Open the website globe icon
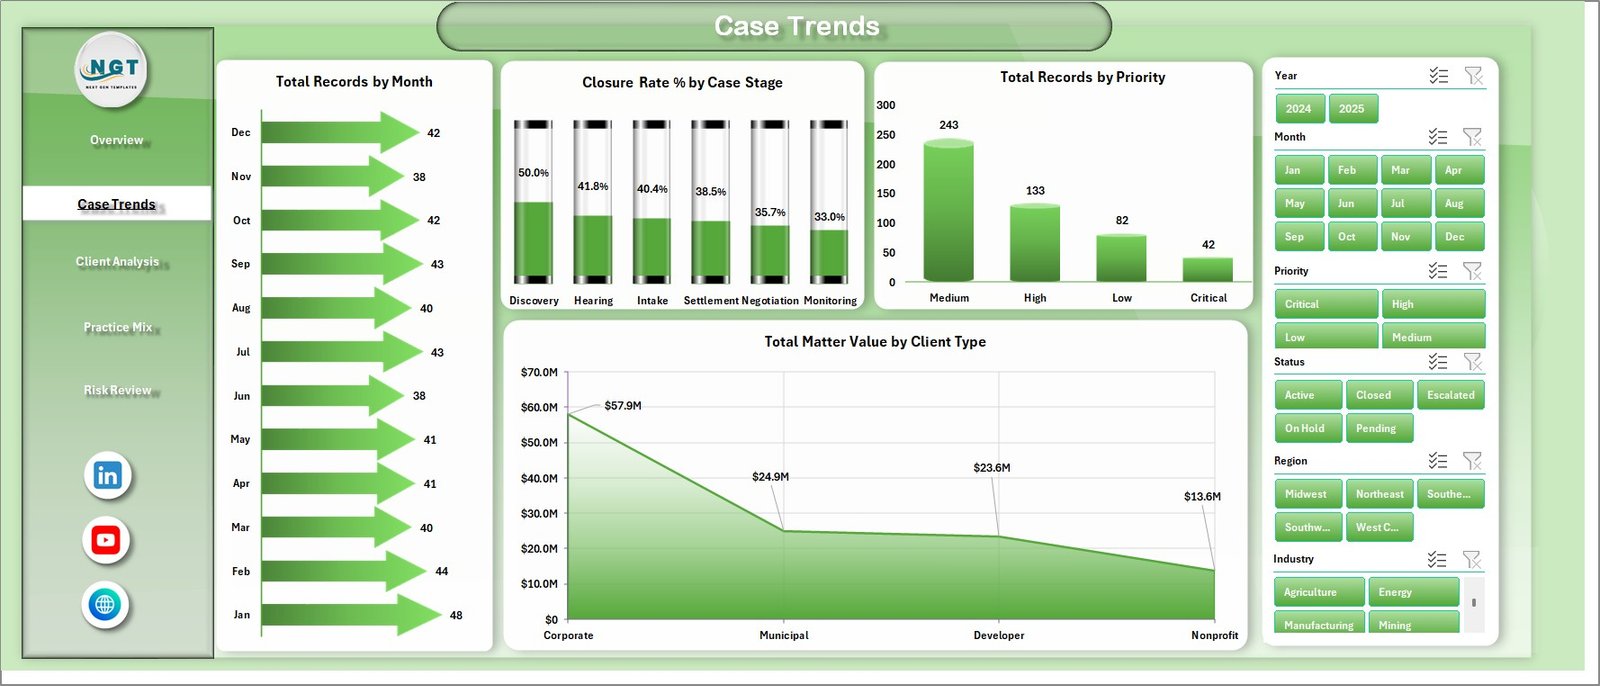 105,604
